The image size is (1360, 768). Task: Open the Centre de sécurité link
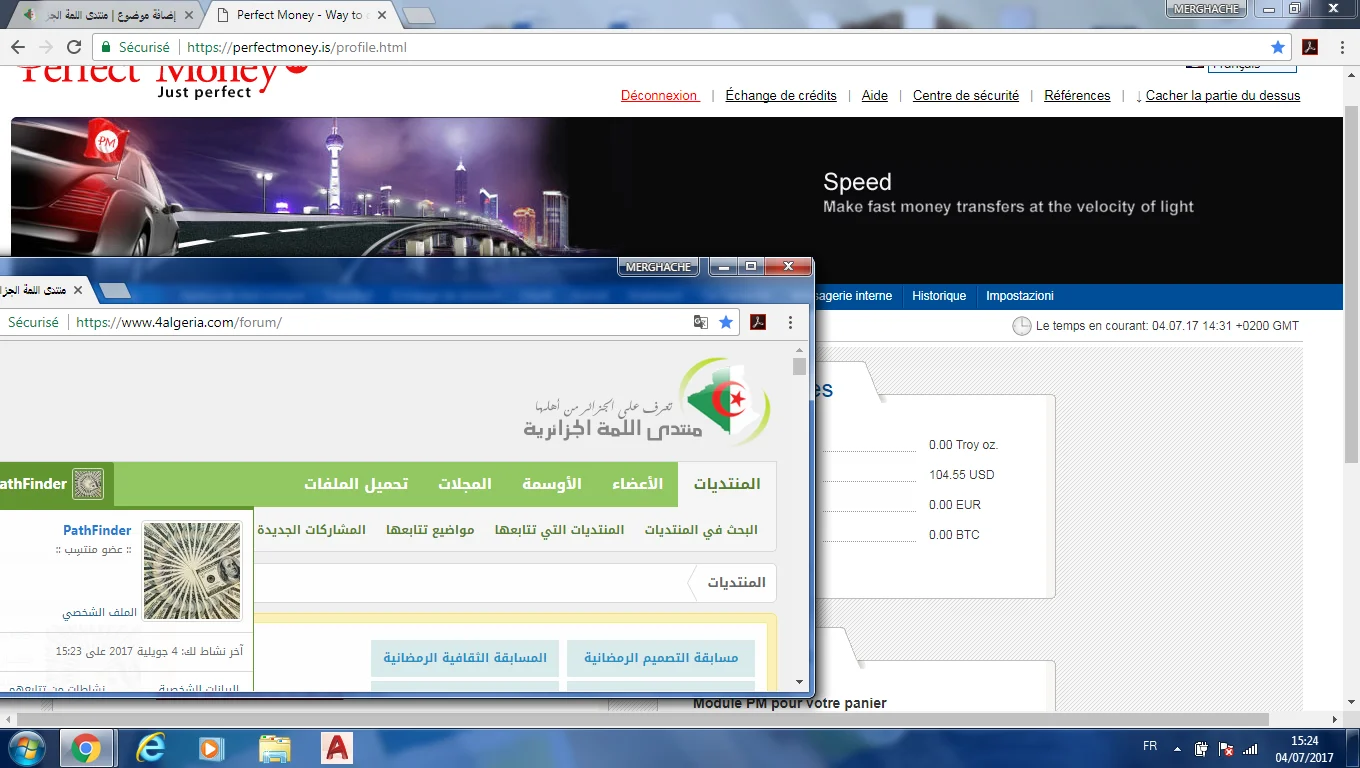coord(965,96)
